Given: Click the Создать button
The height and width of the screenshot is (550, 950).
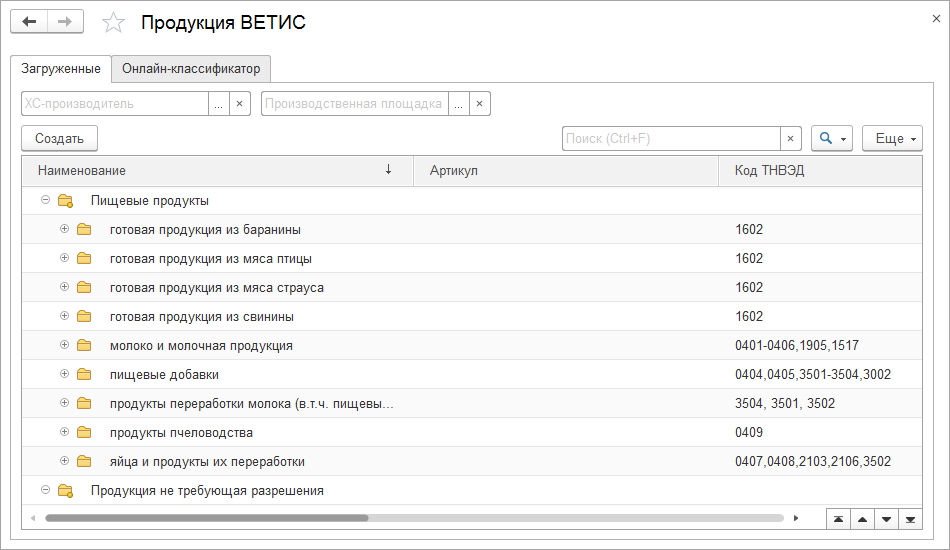Looking at the screenshot, I should (x=59, y=139).
